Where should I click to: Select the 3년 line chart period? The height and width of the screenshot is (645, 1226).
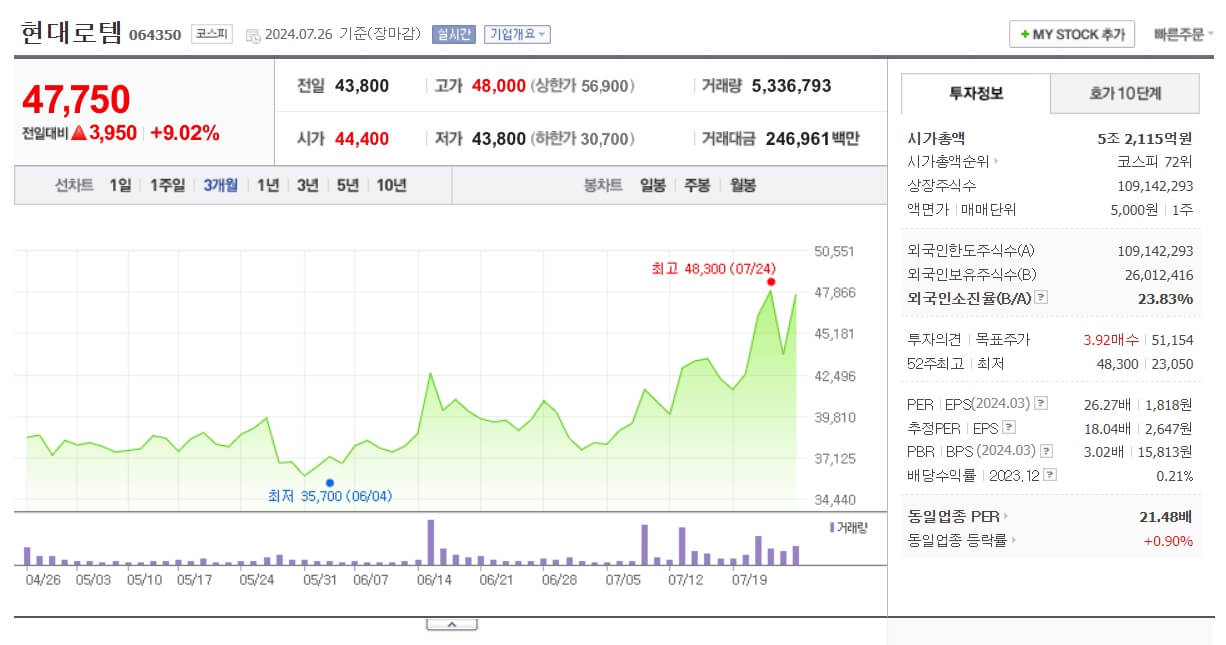coord(307,185)
